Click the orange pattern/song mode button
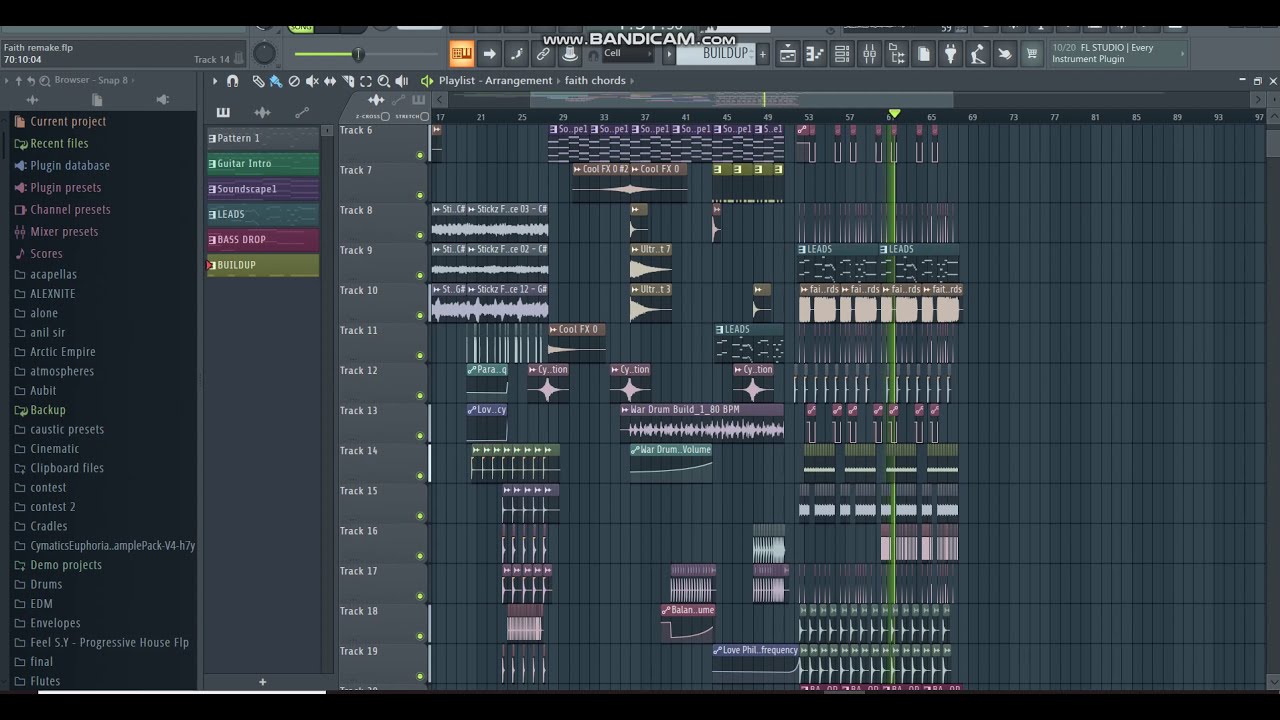Viewport: 1280px width, 720px height. 461,54
